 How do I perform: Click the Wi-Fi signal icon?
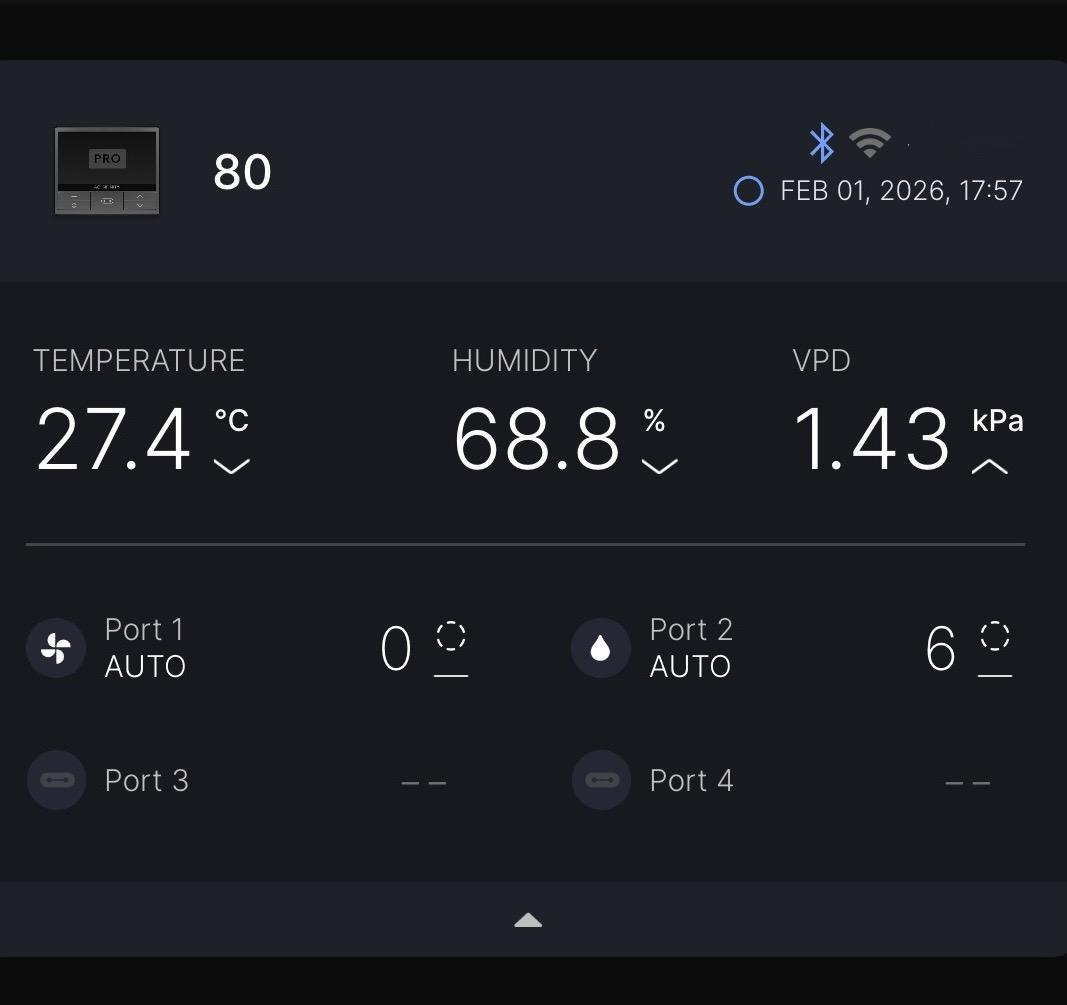[870, 144]
